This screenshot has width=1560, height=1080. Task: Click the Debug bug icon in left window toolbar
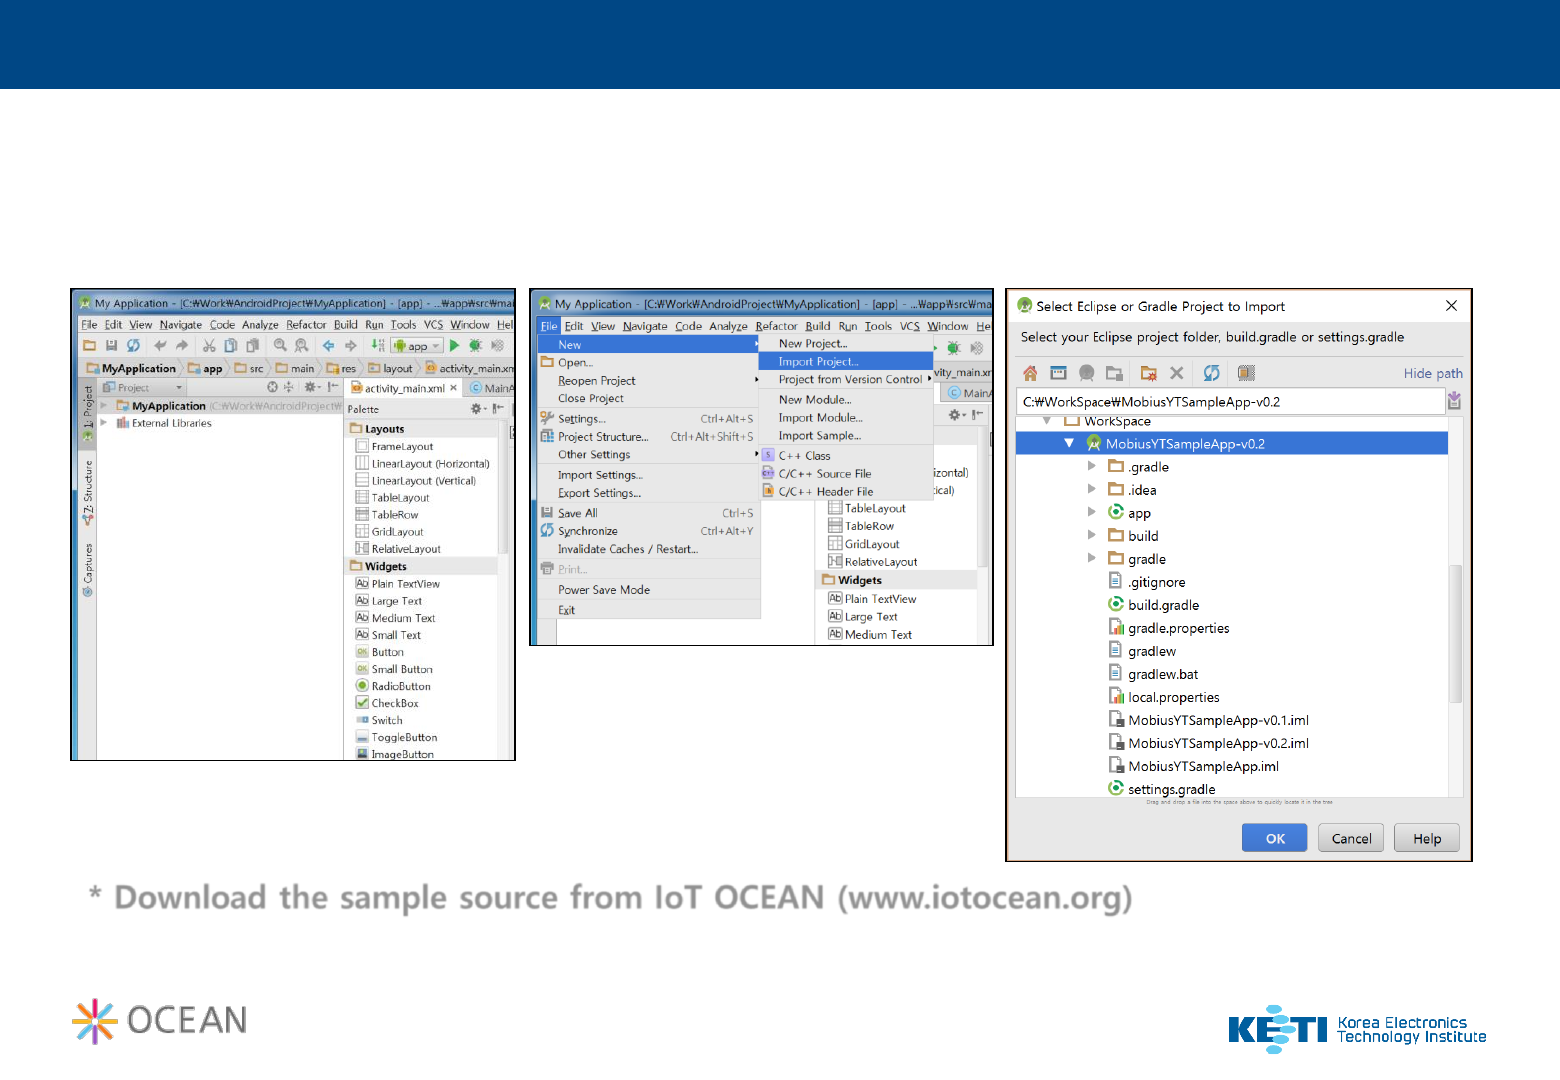point(476,346)
